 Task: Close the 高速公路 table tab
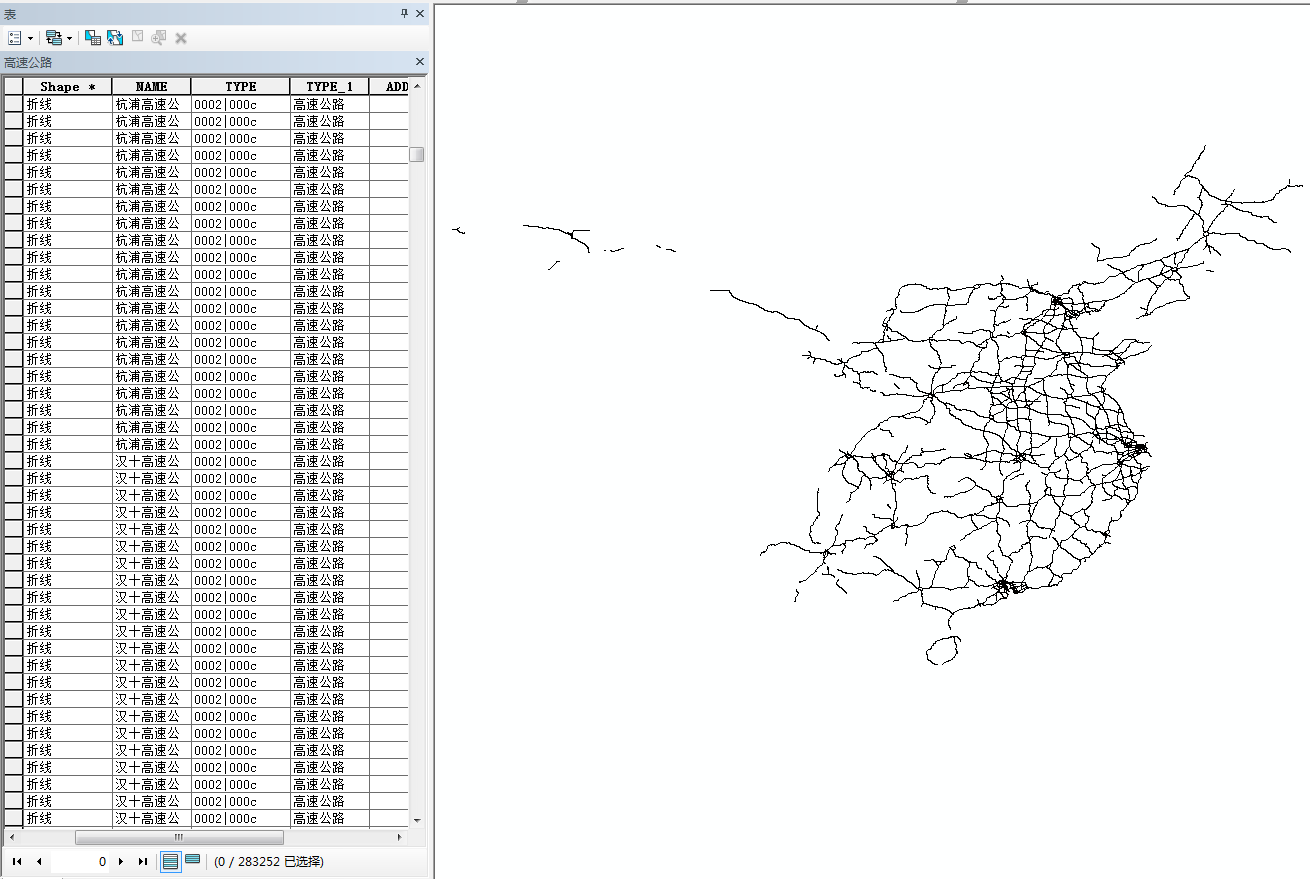click(x=419, y=62)
